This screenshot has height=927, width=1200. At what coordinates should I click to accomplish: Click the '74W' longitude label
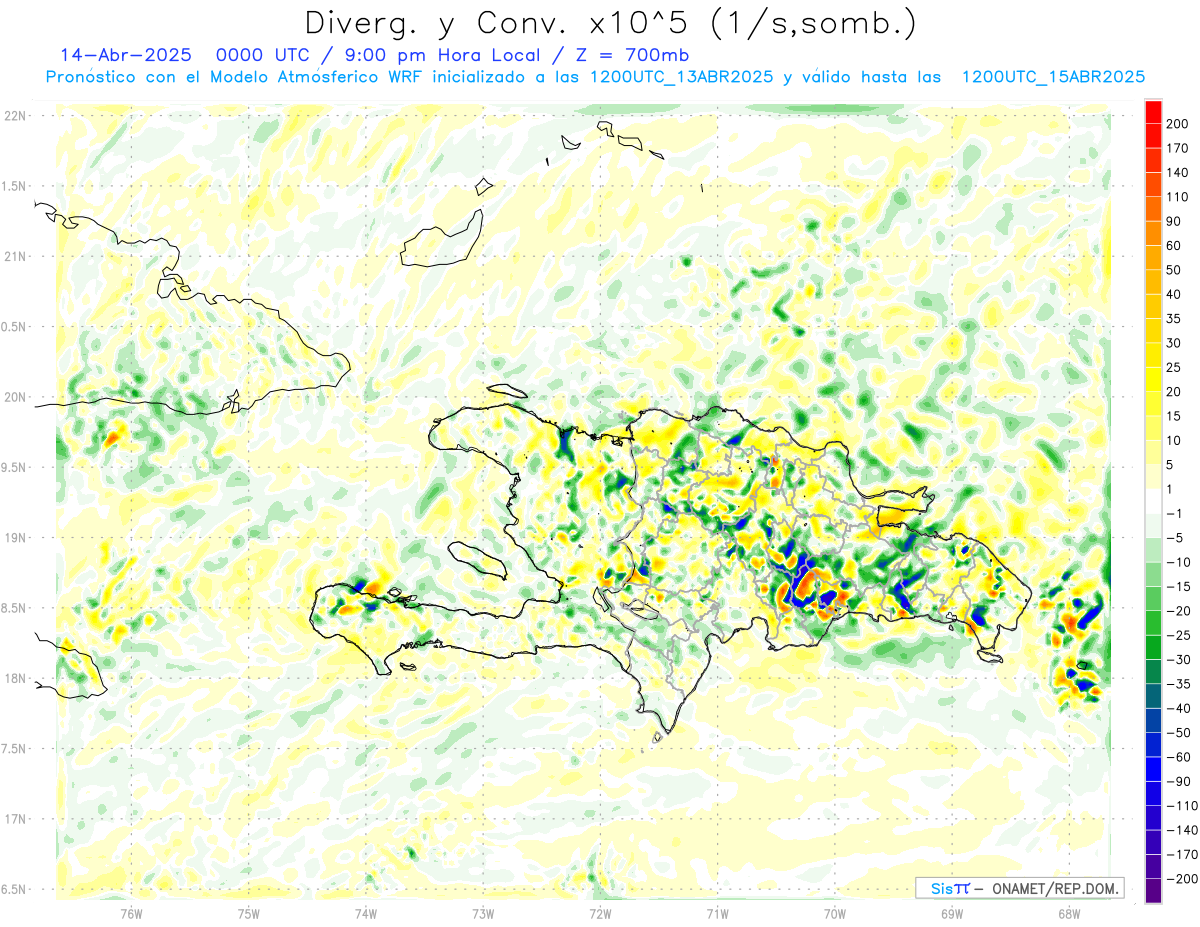point(366,913)
